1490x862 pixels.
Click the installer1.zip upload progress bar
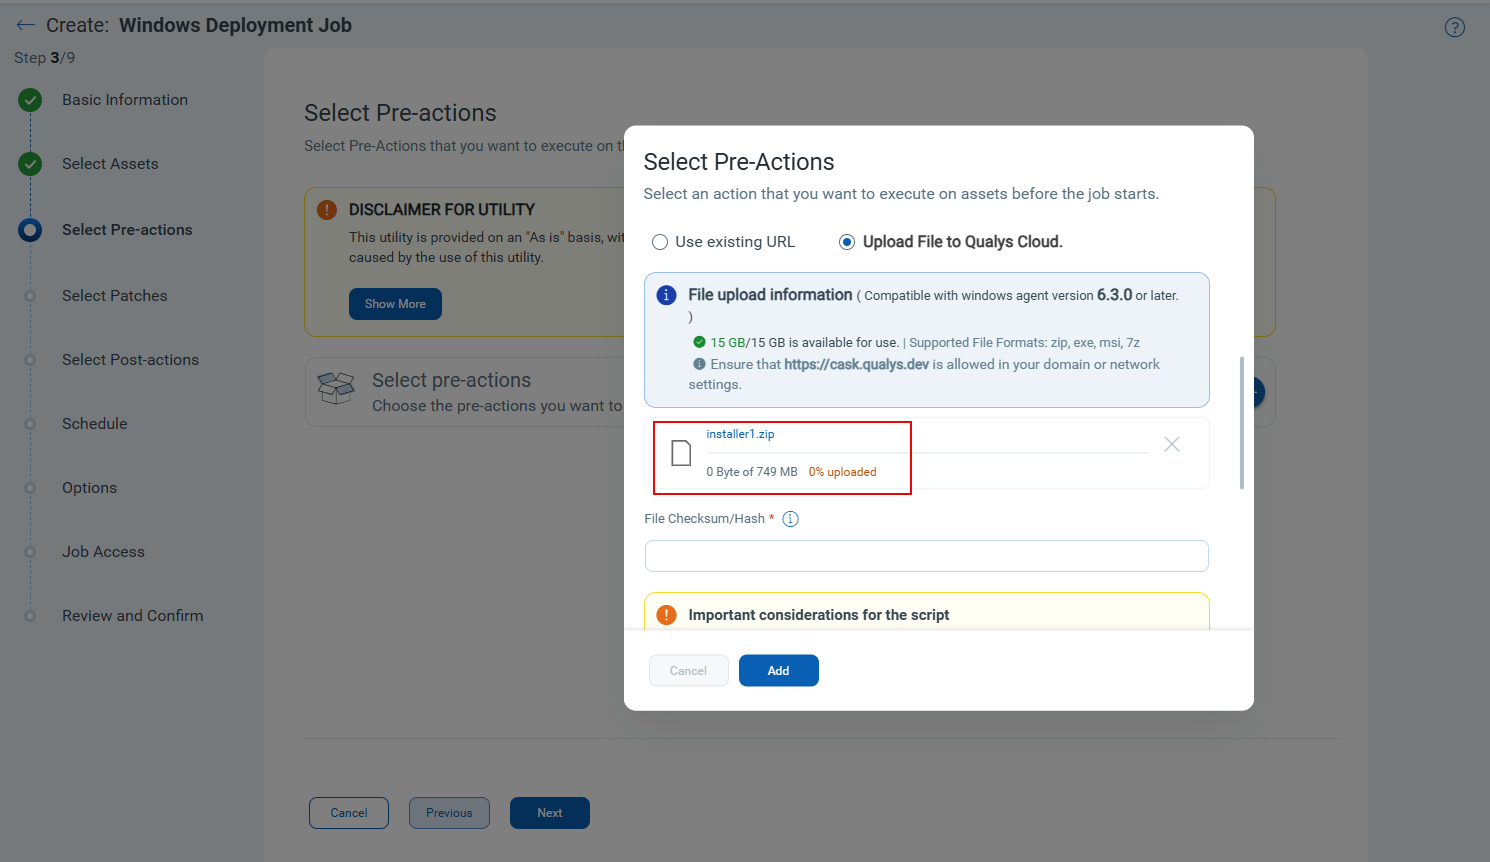pyautogui.click(x=927, y=453)
